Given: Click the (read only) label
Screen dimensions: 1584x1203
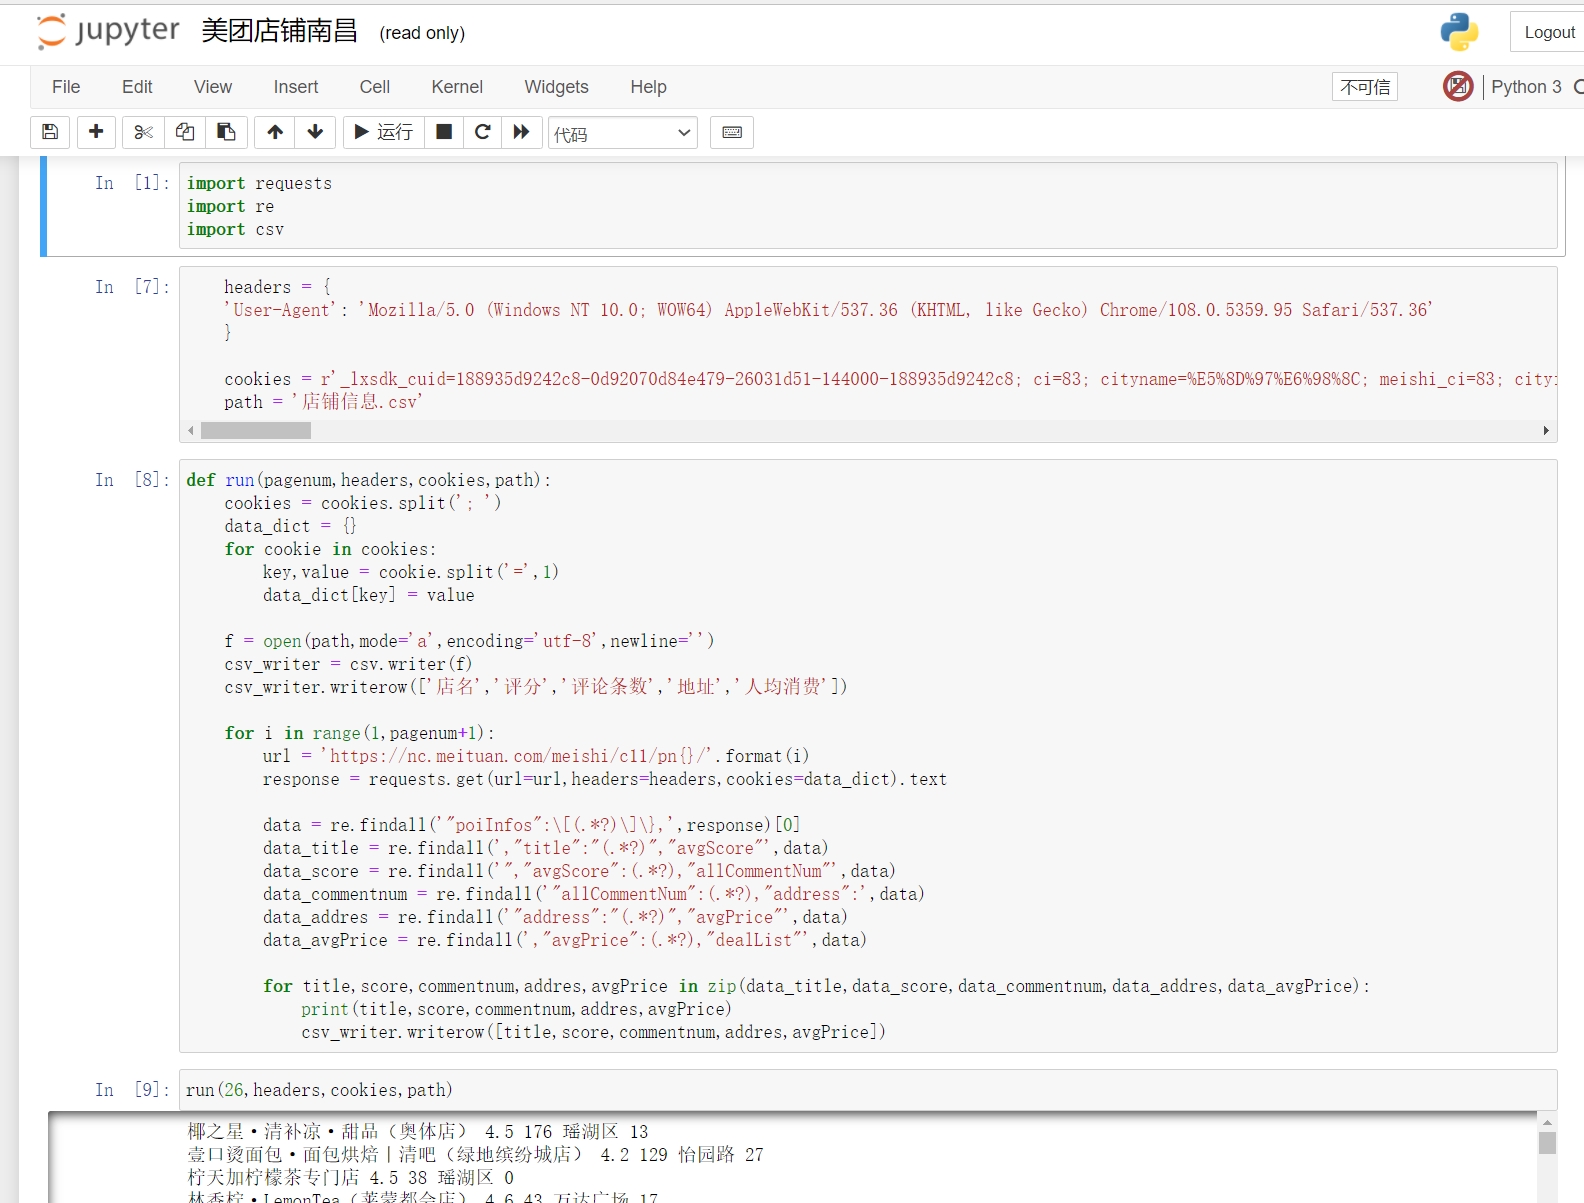Looking at the screenshot, I should (422, 33).
